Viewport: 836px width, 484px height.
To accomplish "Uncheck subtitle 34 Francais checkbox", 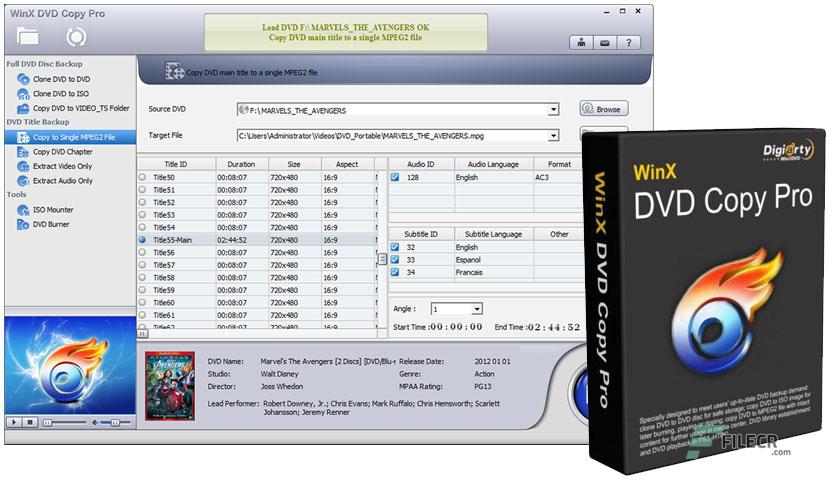I will point(395,272).
